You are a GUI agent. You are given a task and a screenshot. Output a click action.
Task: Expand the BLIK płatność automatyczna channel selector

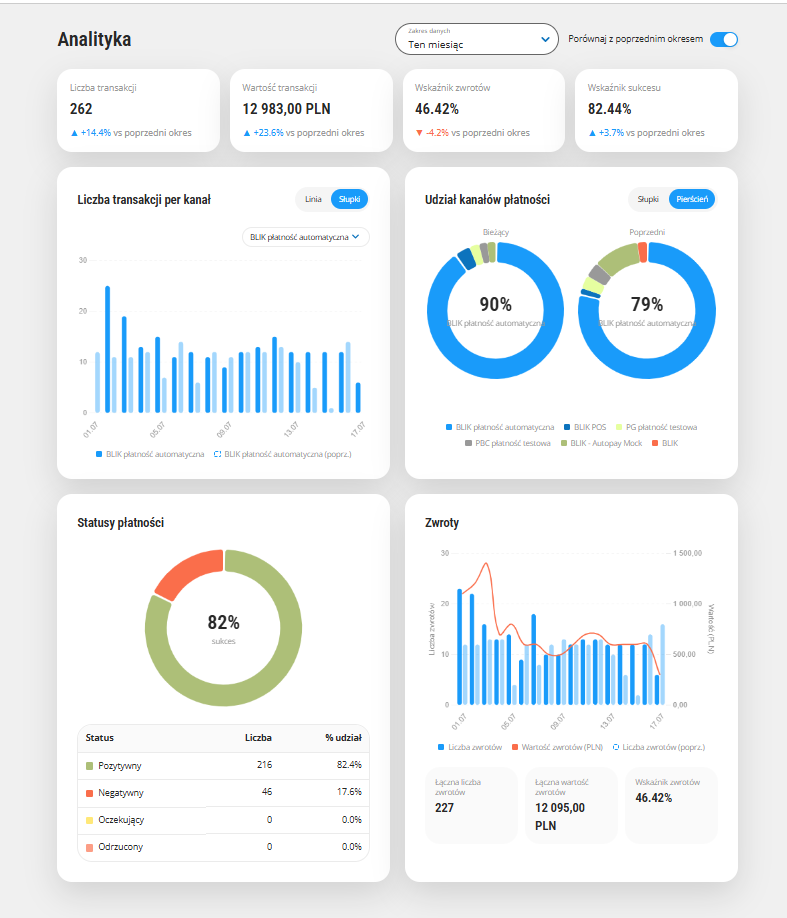(306, 237)
